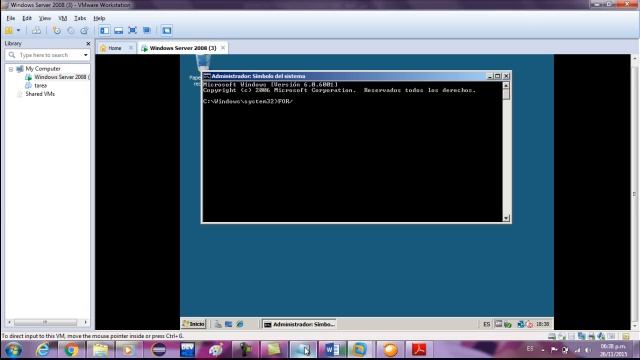The image size is (640, 360).
Task: Open the Tabs menu
Action: pyautogui.click(x=80, y=18)
